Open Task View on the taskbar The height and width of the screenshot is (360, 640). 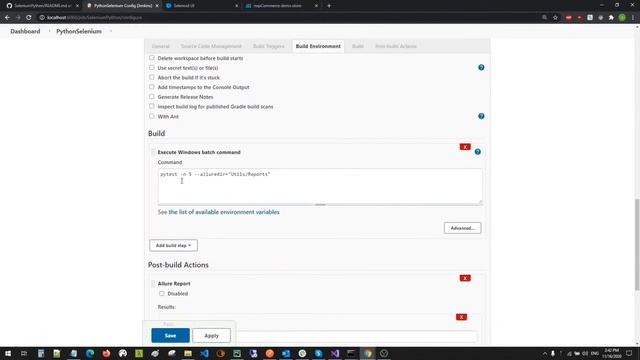pyautogui.click(x=24, y=353)
